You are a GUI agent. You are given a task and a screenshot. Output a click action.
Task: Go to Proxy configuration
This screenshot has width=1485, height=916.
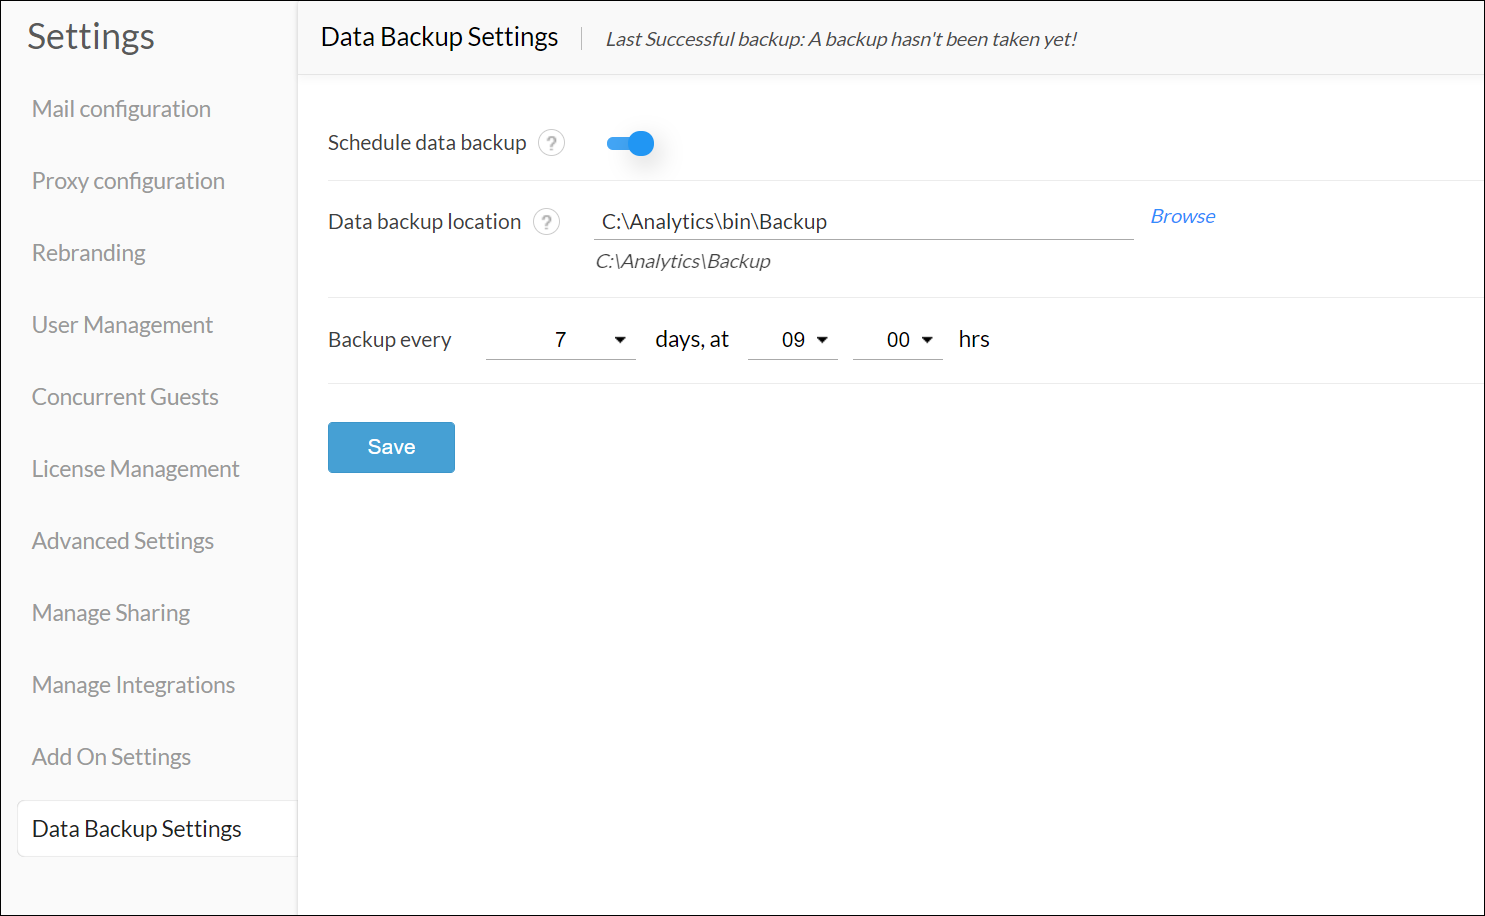click(128, 181)
